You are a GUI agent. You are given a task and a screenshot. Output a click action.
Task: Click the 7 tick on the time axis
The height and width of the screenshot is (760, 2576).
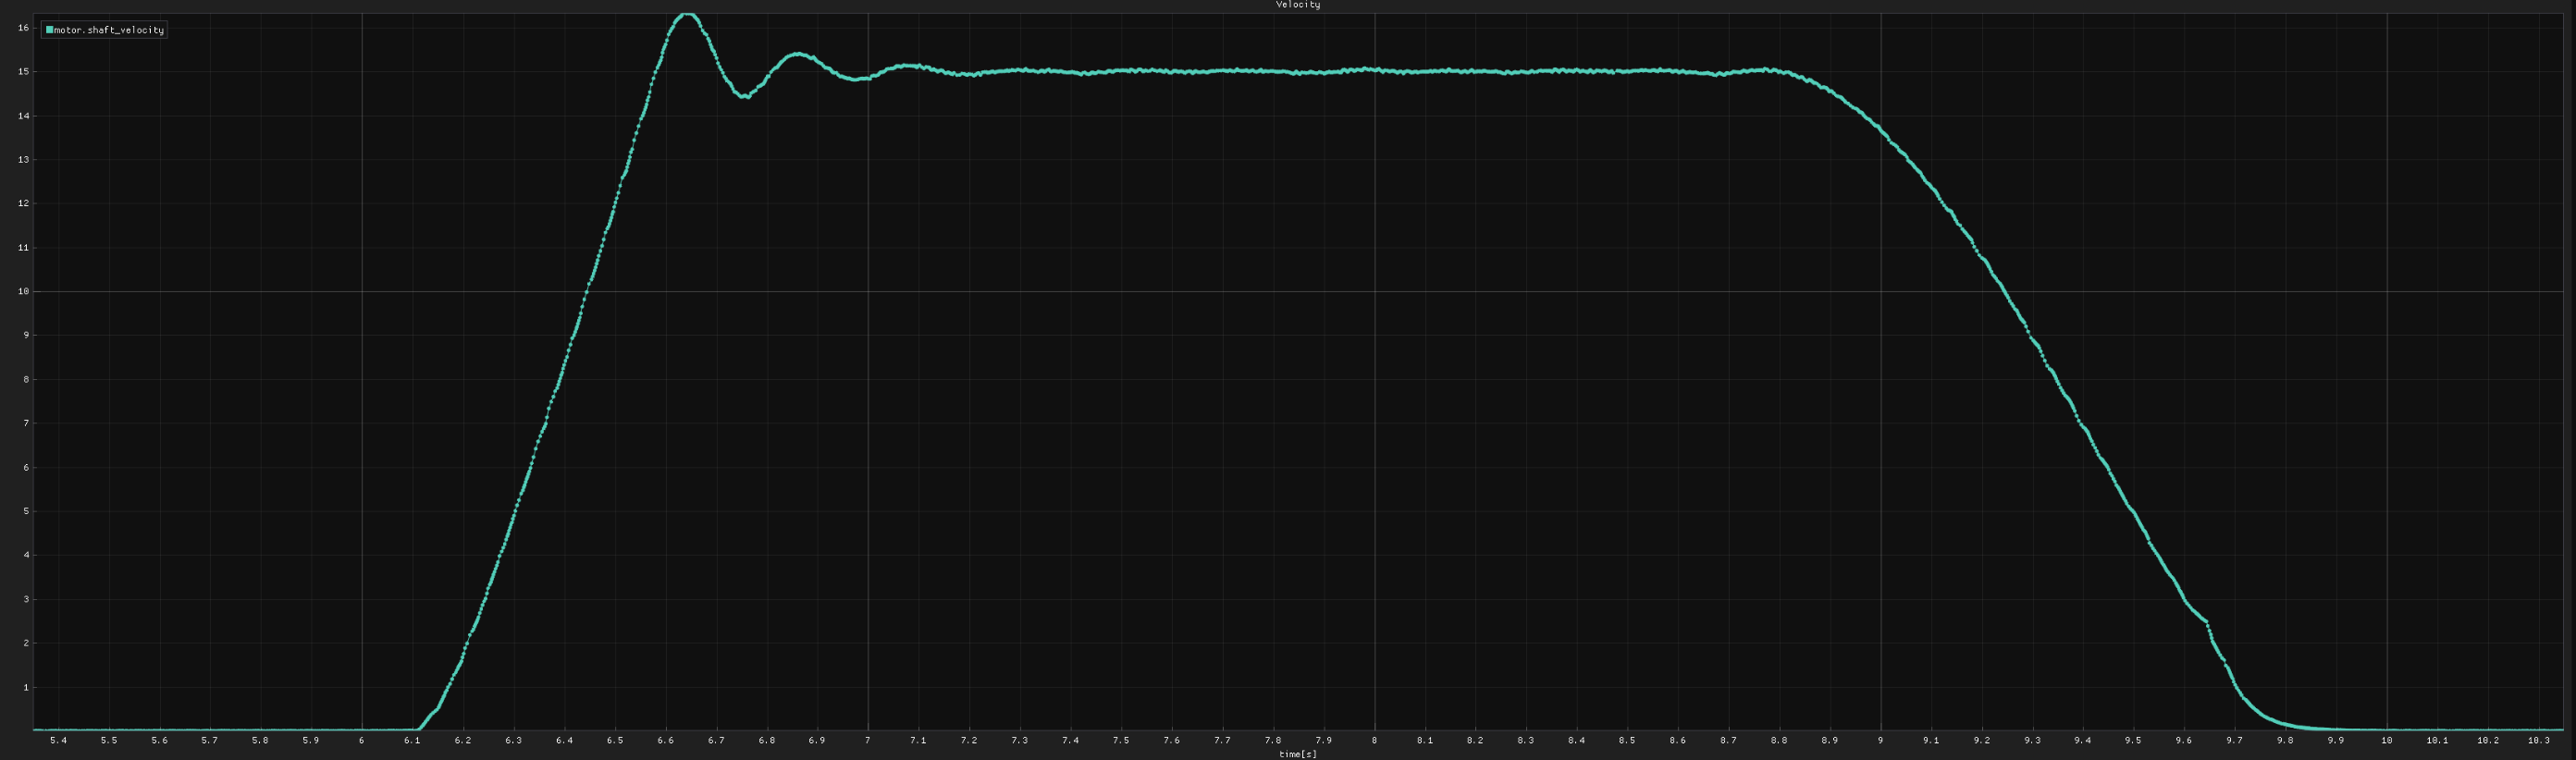pos(868,740)
